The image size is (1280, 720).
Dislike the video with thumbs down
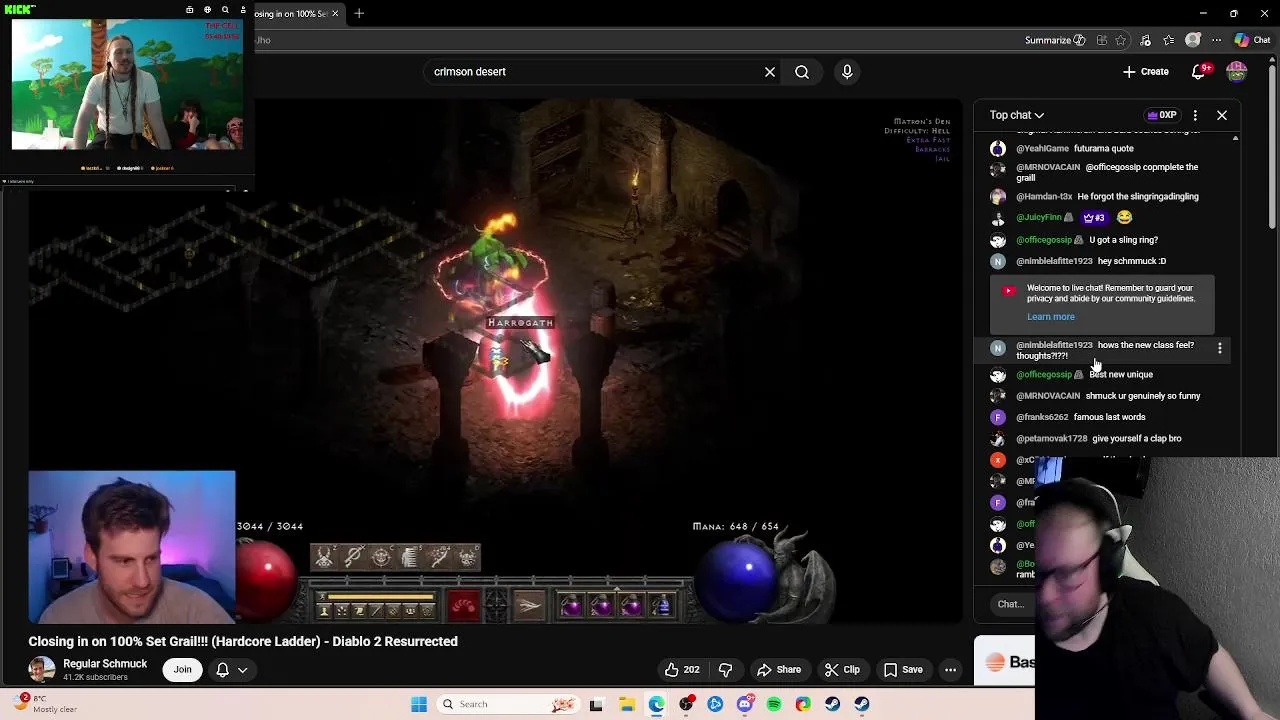726,670
